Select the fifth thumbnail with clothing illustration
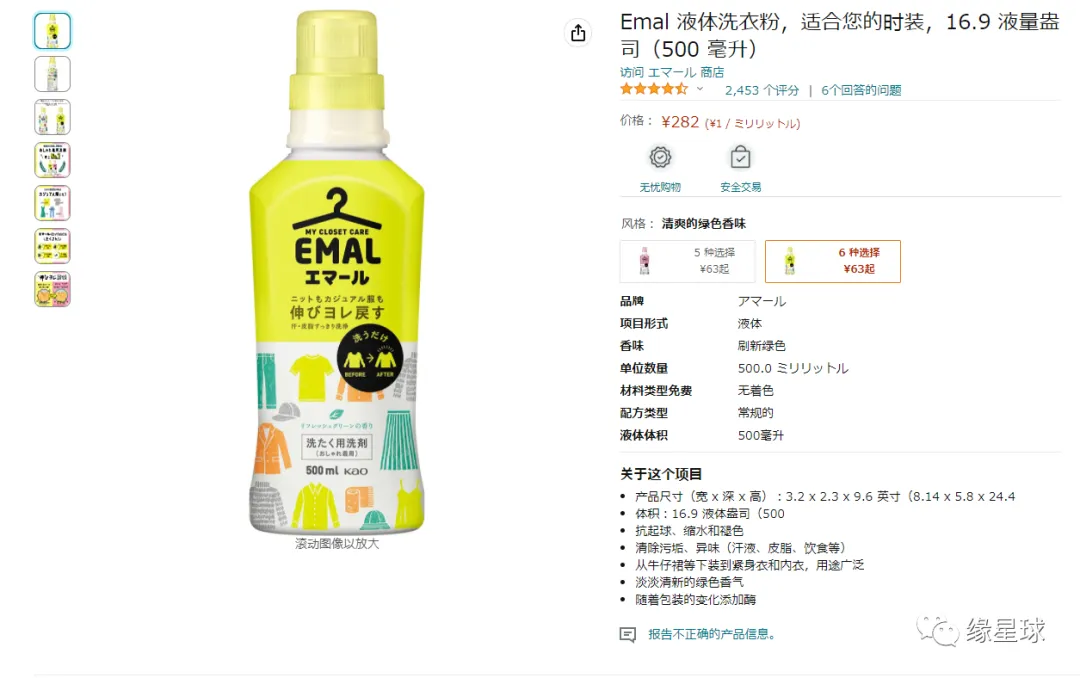The height and width of the screenshot is (678, 1080). (x=52, y=203)
